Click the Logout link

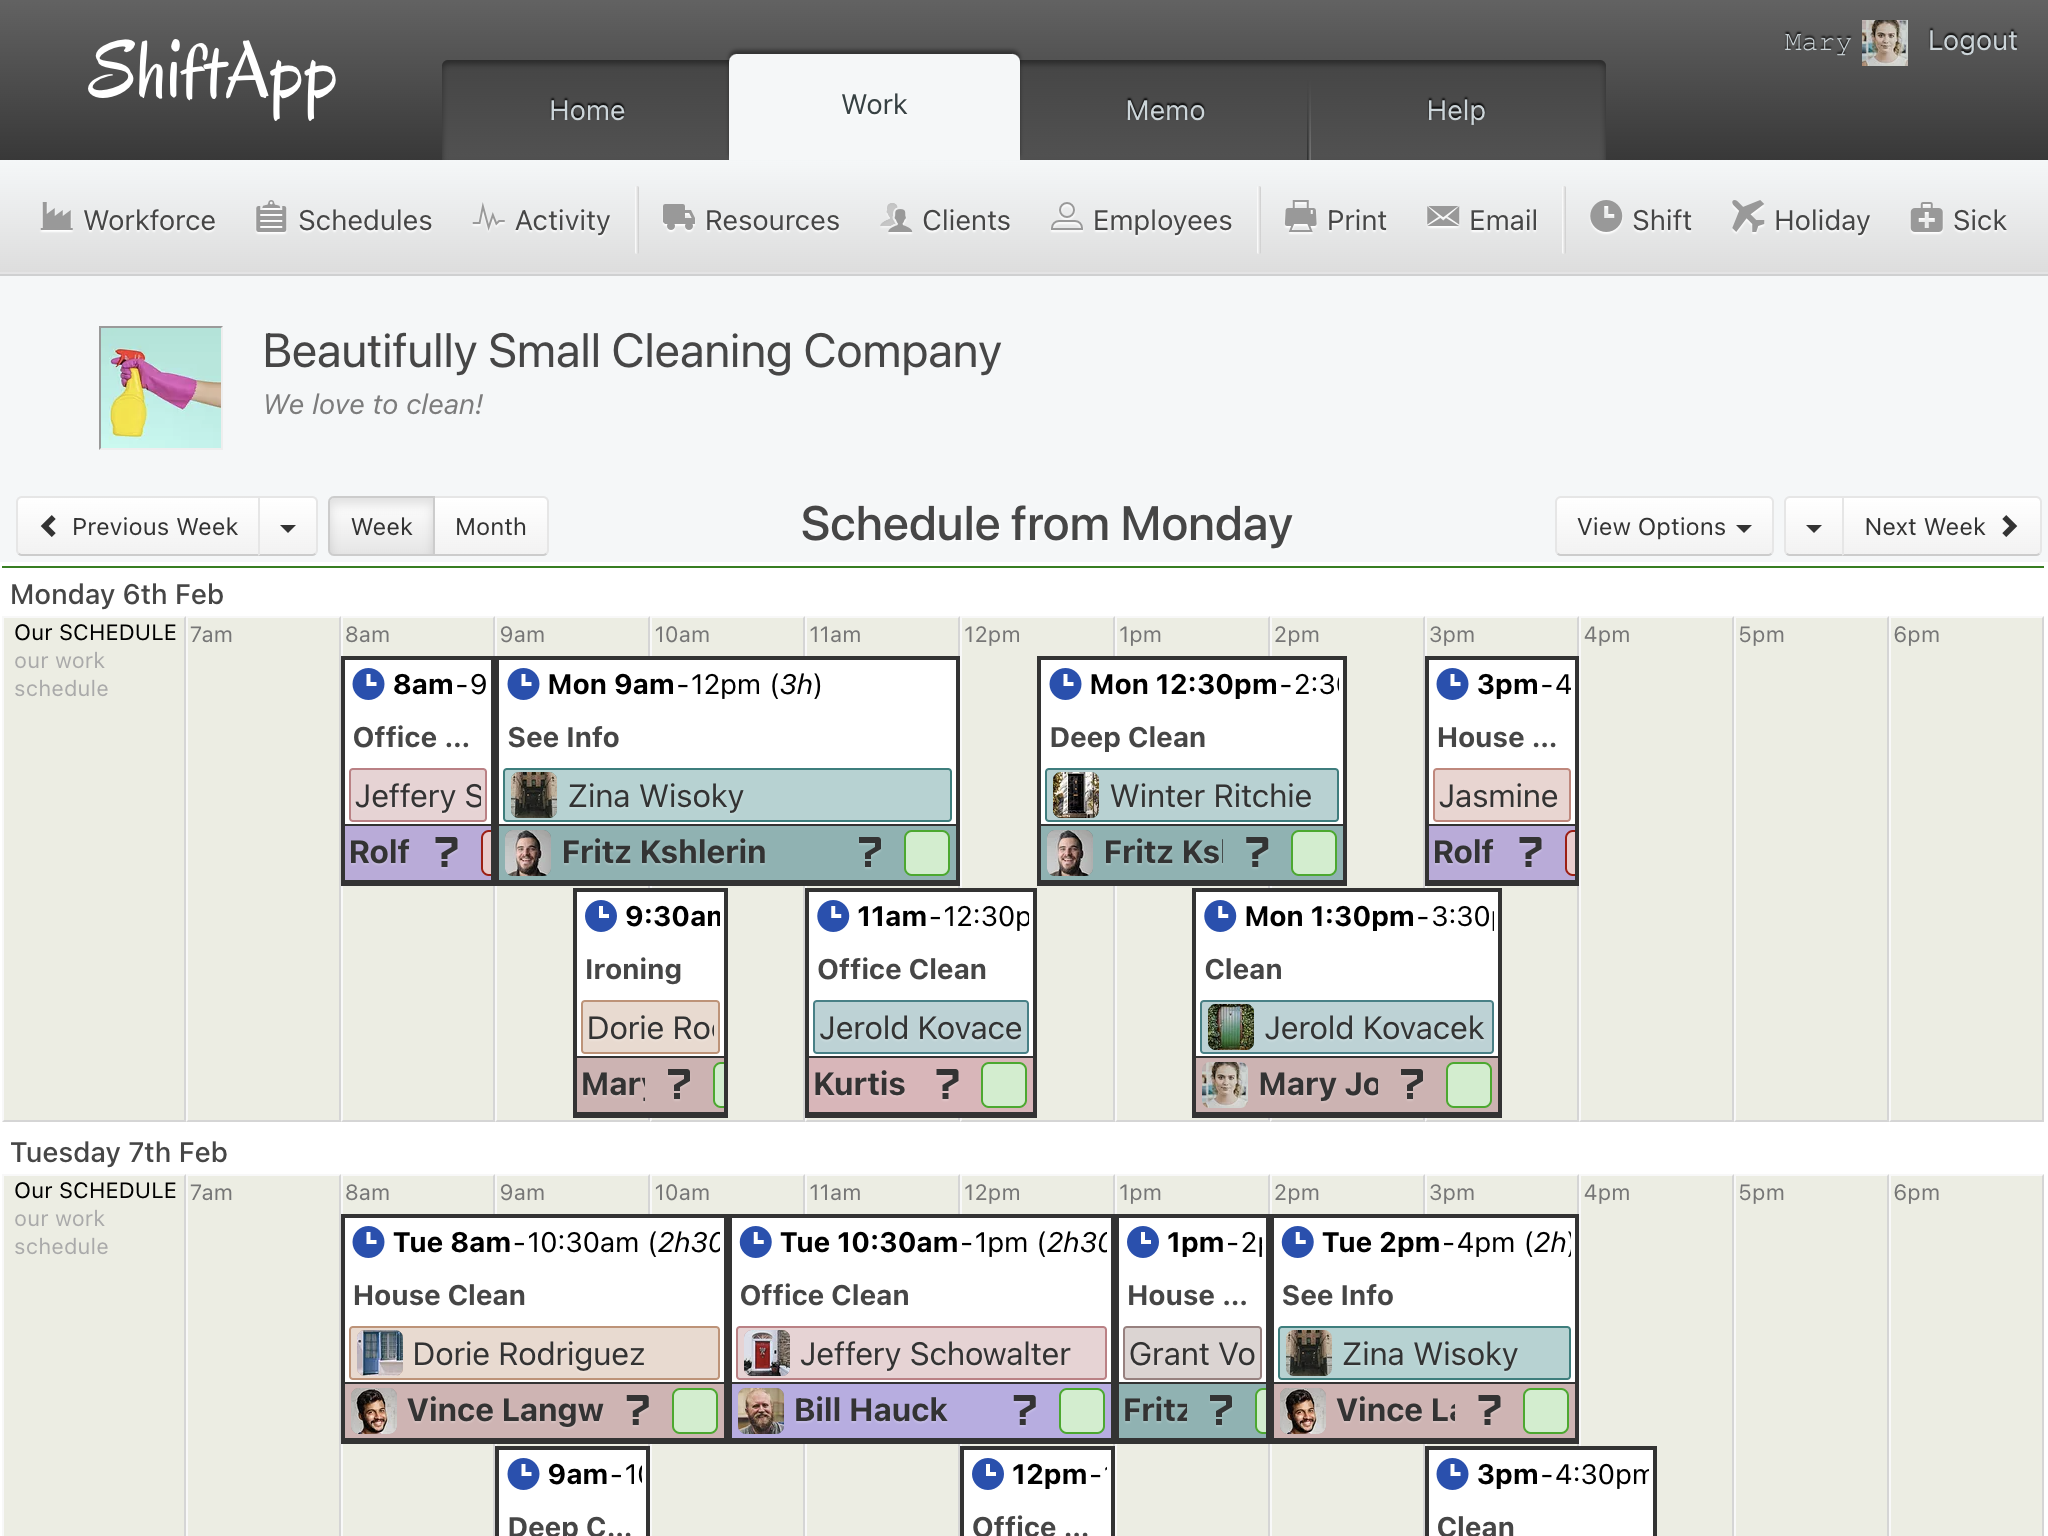[x=1972, y=41]
